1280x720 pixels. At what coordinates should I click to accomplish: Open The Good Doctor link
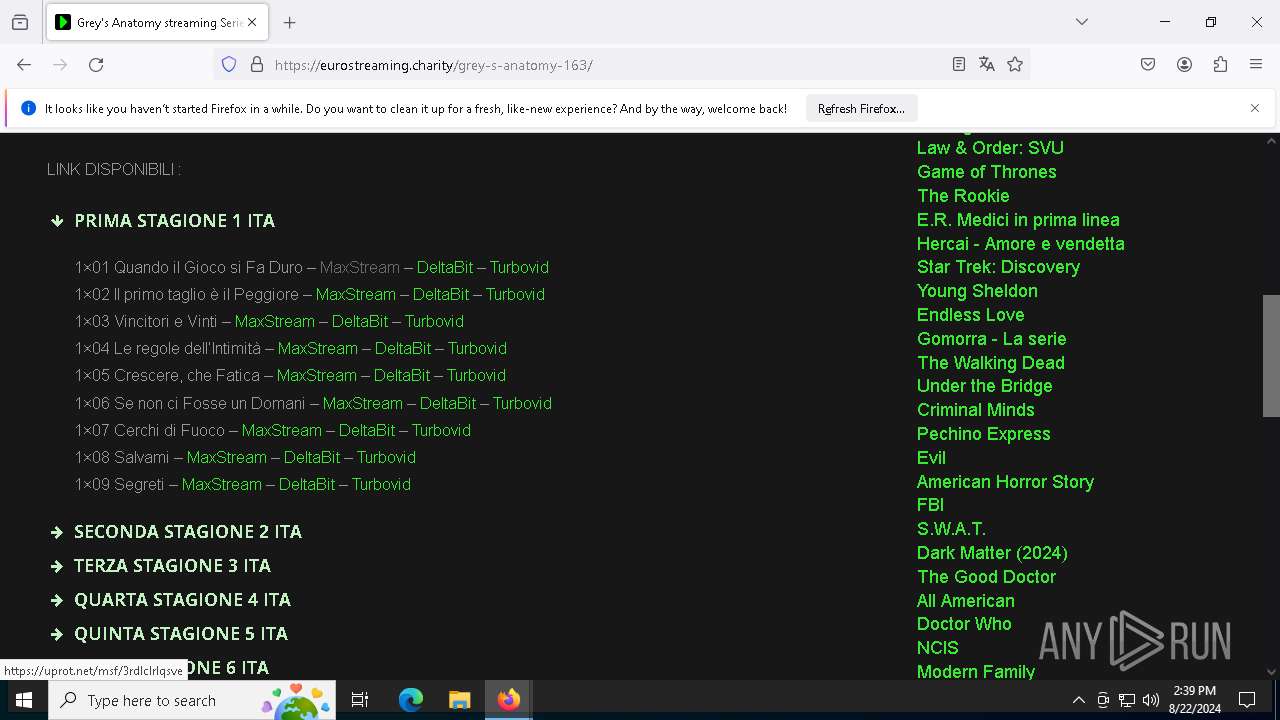(986, 577)
